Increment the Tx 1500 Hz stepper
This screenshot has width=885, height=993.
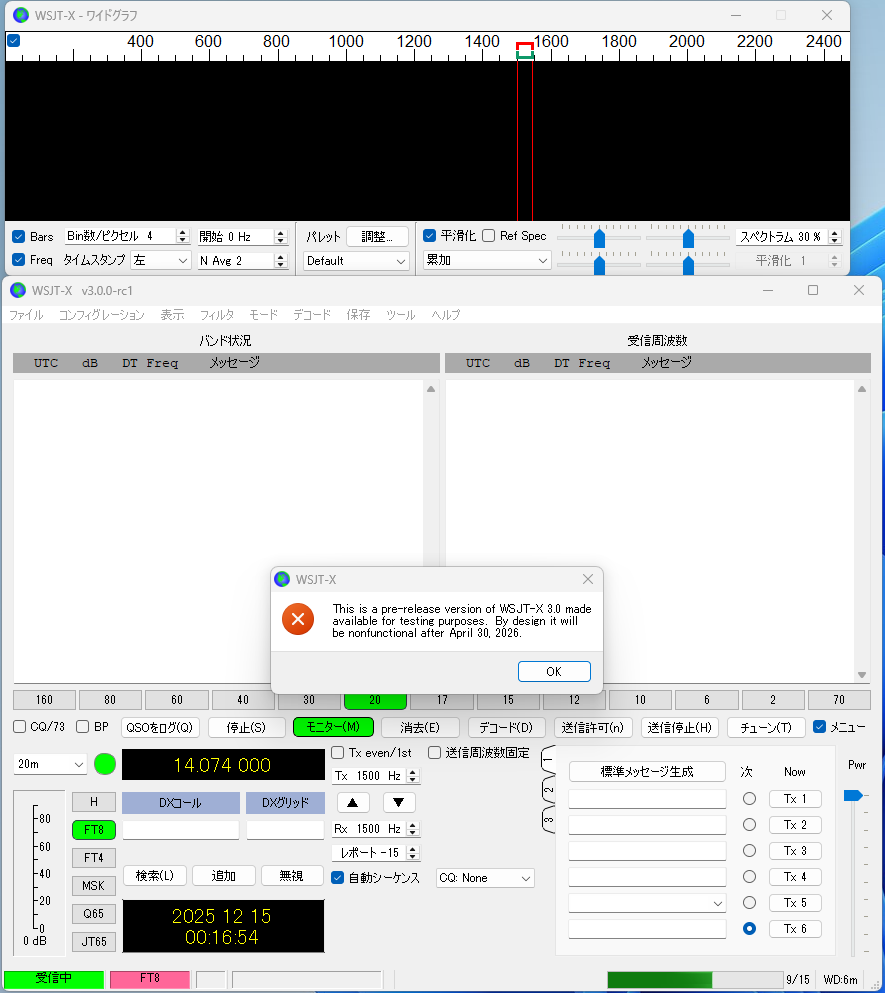coord(413,772)
